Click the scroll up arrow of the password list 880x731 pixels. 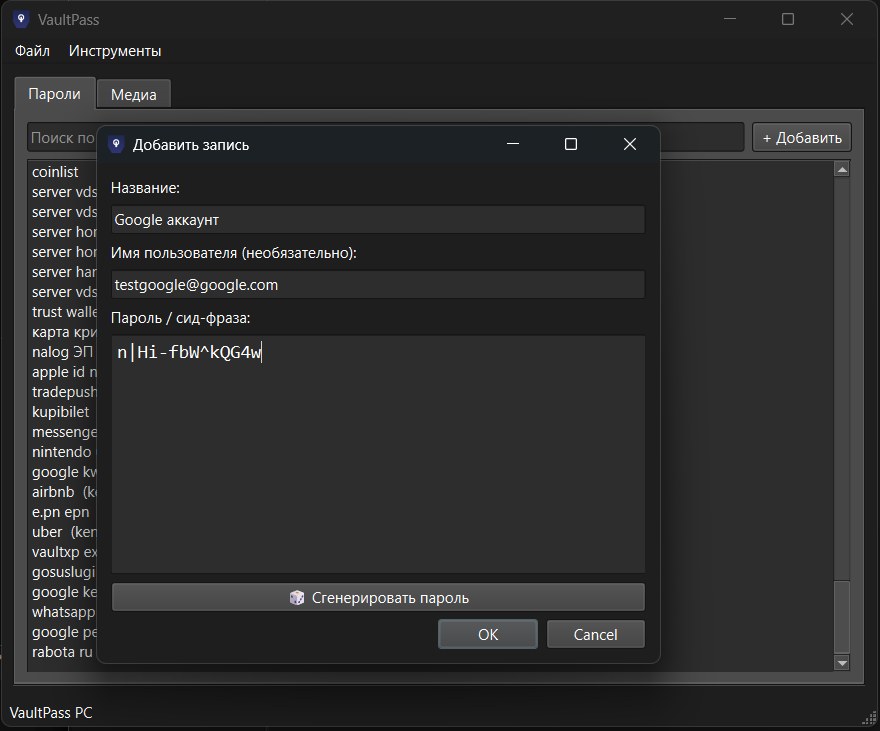(841, 169)
